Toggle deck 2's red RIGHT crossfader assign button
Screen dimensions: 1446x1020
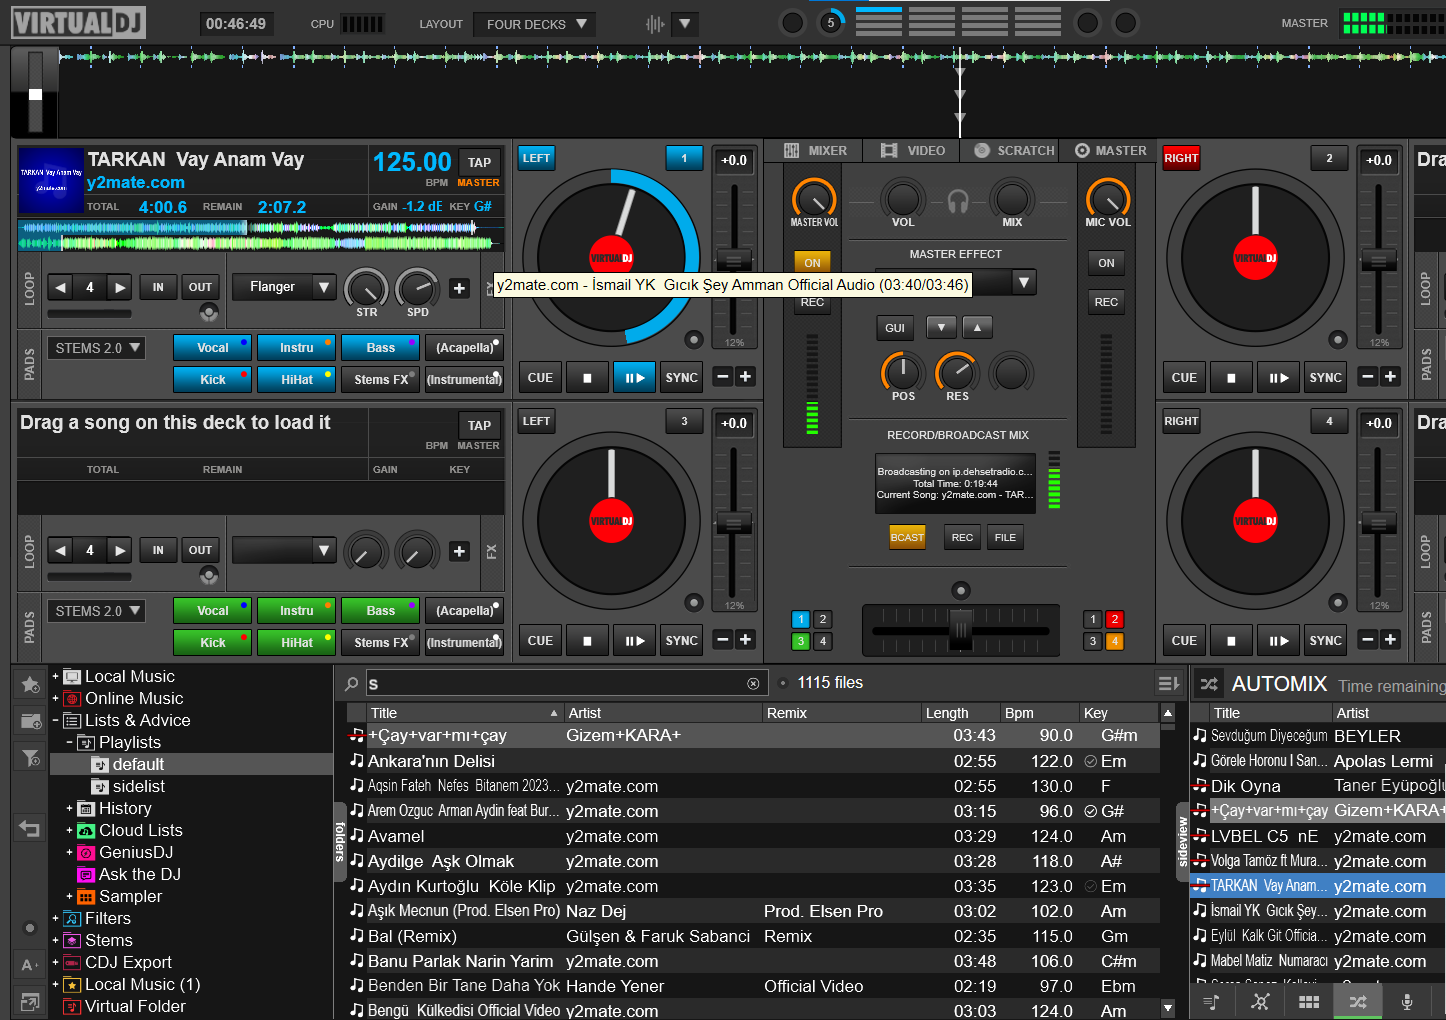1181,158
